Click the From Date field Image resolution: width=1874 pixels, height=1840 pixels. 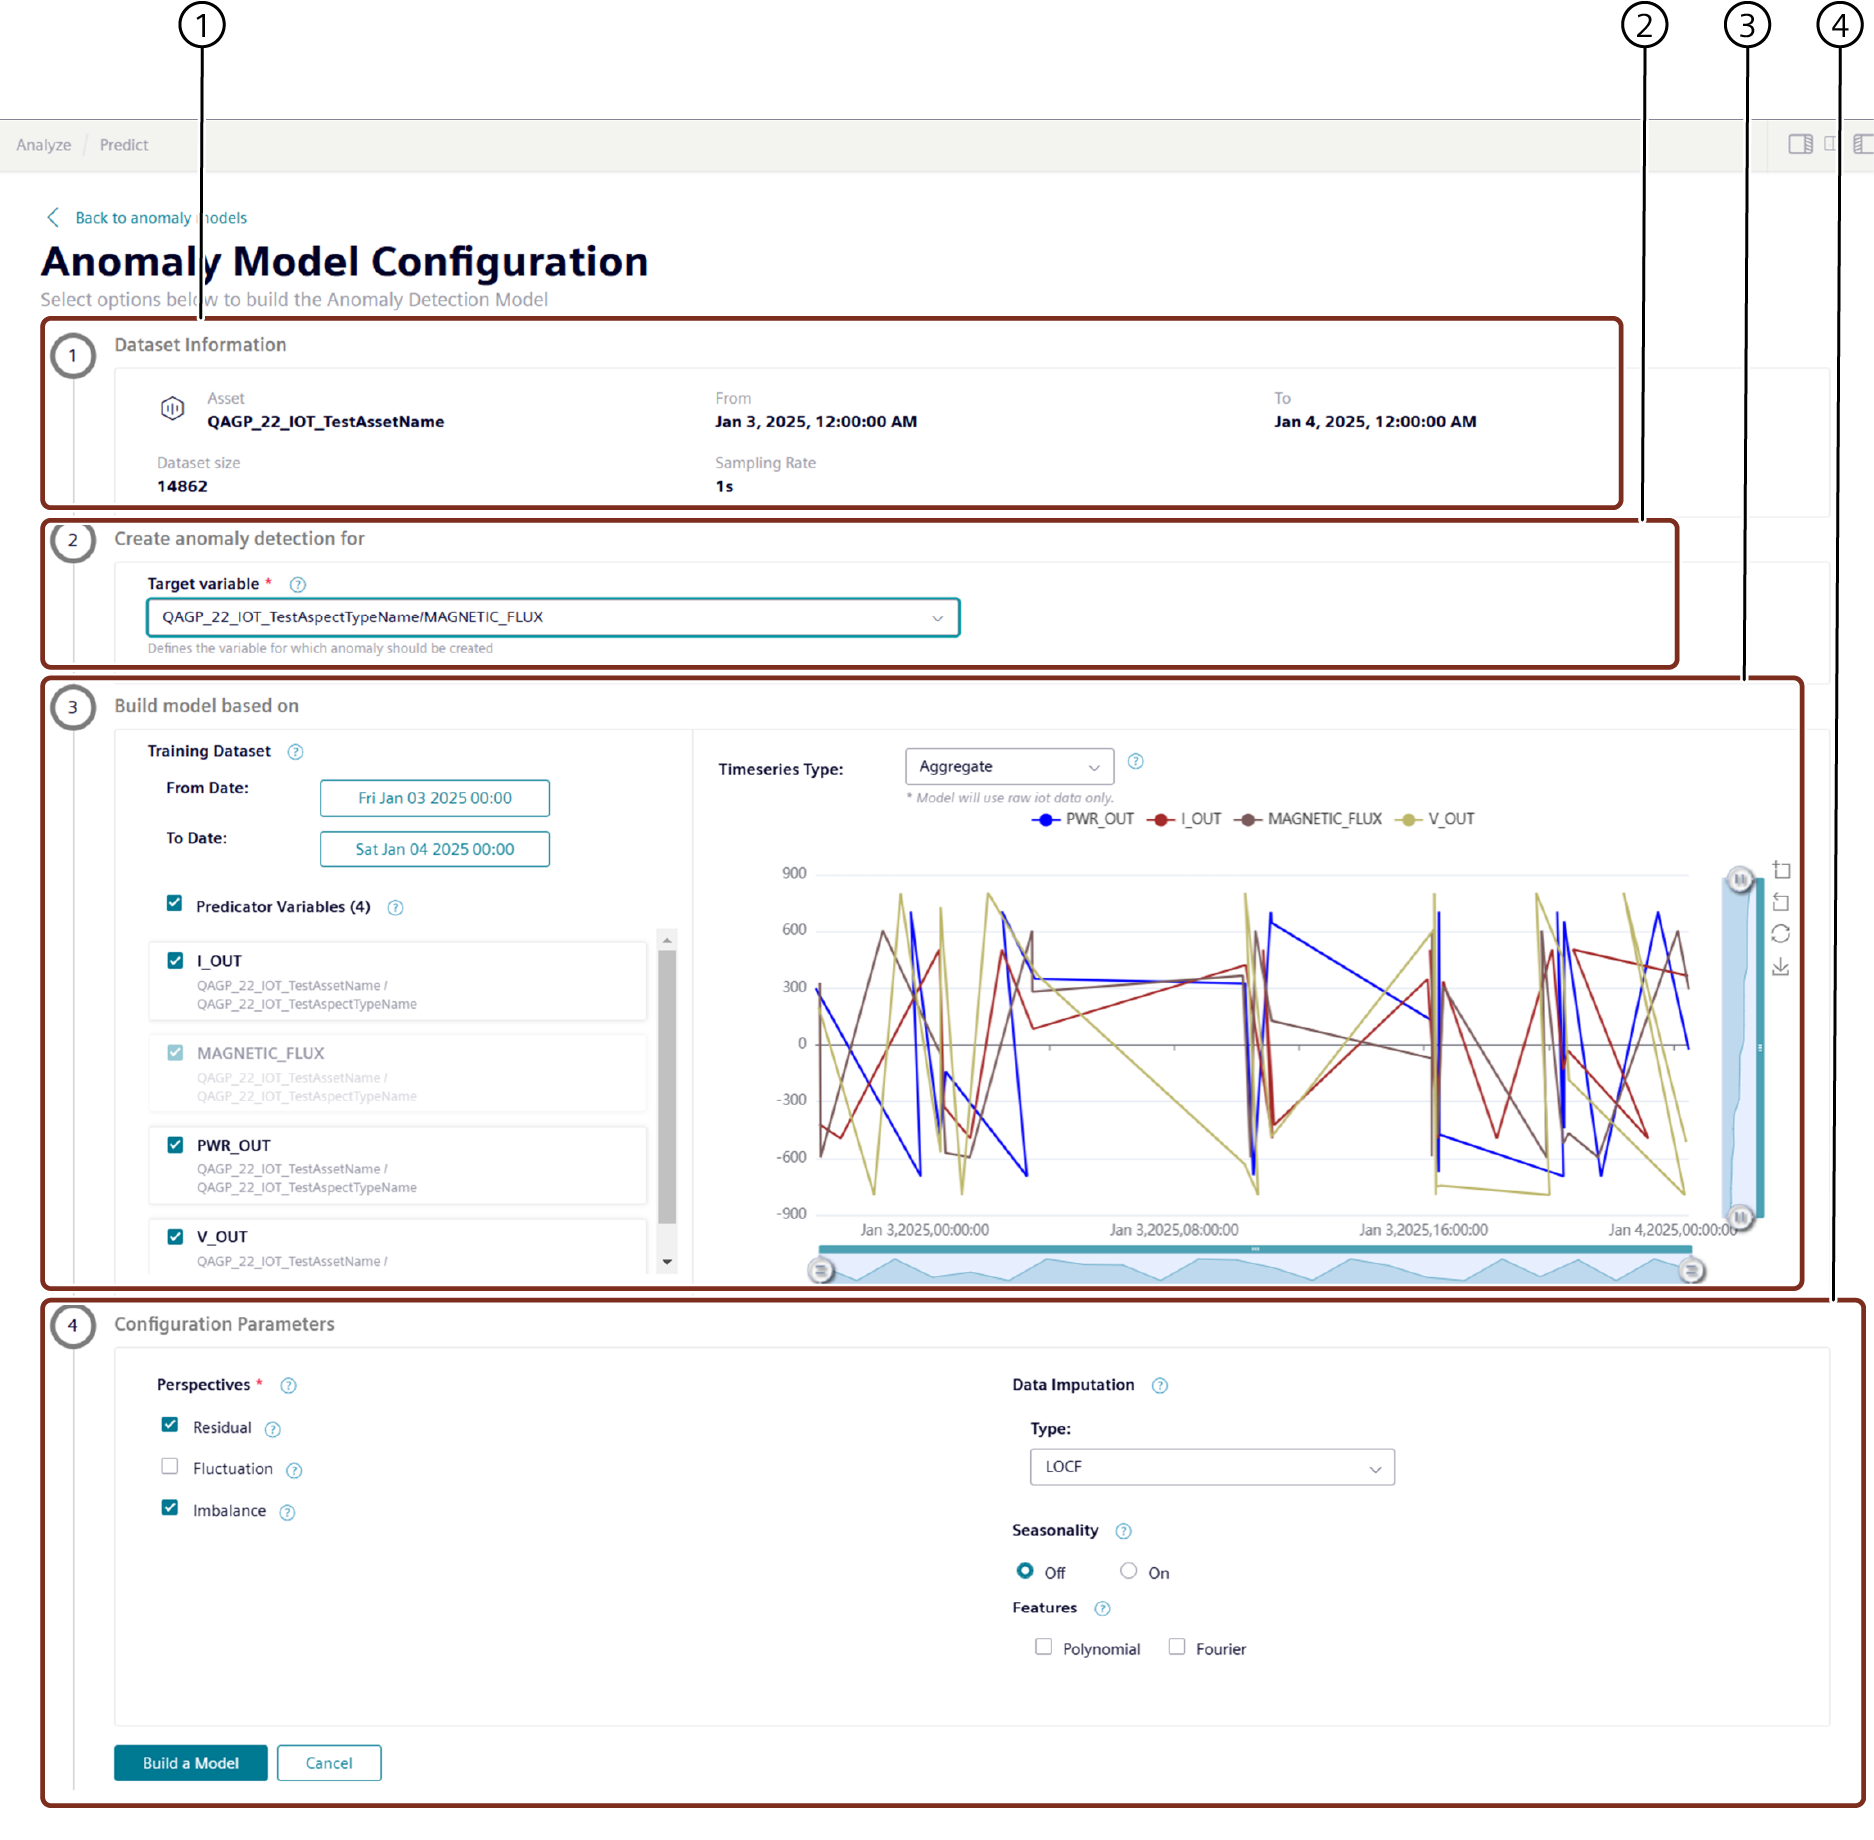pyautogui.click(x=434, y=798)
